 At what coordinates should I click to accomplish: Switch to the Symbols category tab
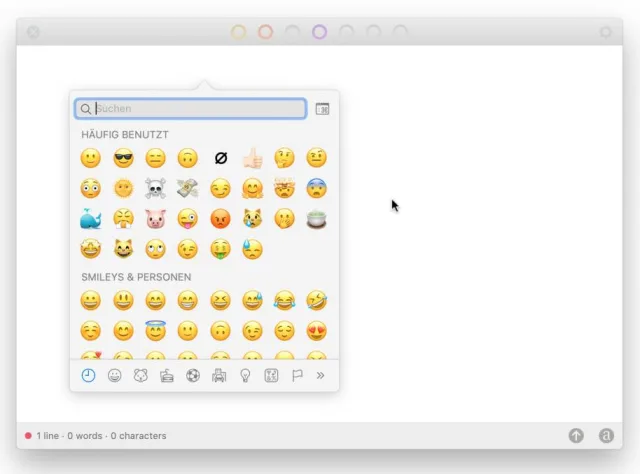pos(271,375)
